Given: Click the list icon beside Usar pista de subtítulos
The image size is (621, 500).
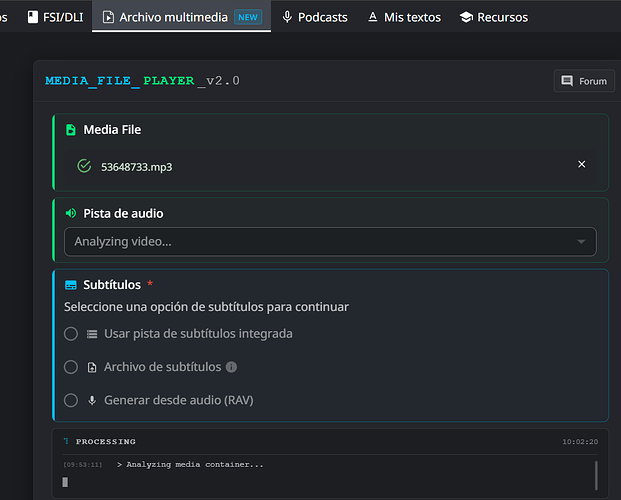Looking at the screenshot, I should (92, 334).
